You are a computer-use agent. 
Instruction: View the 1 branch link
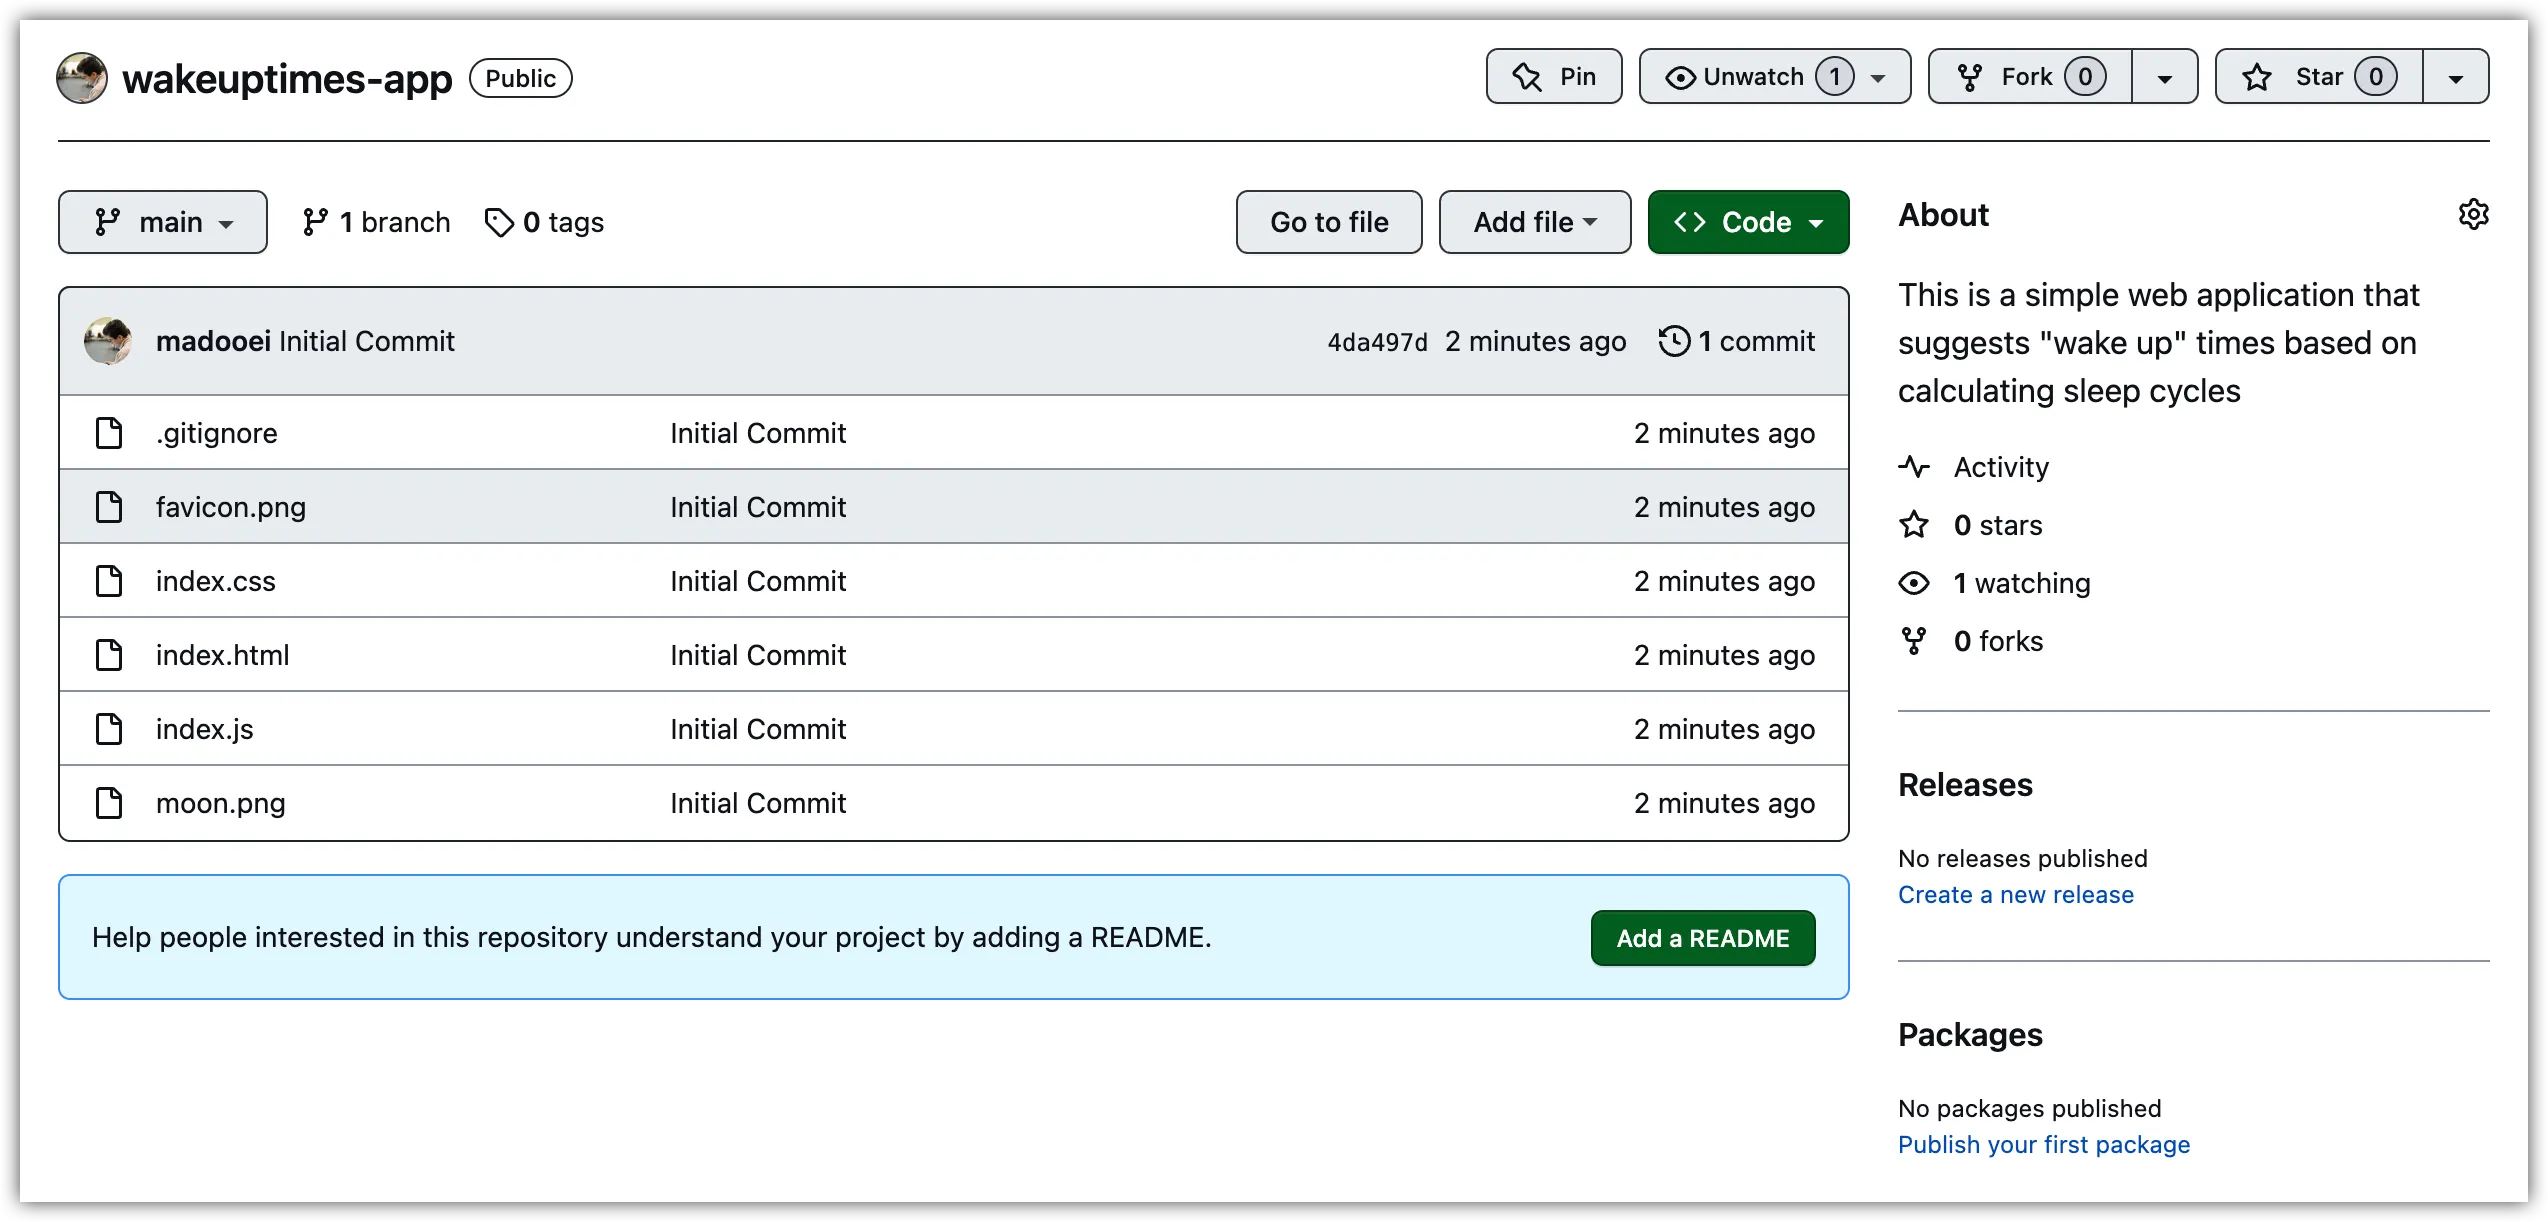click(376, 222)
